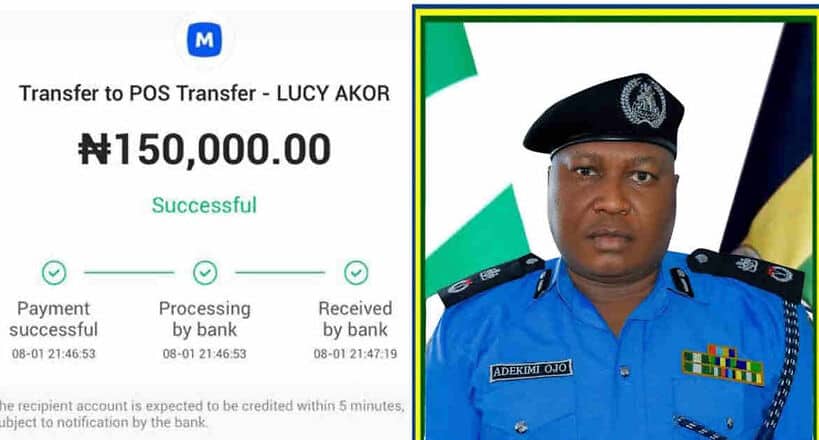Click the ADEKIMI OJO name tag
The height and width of the screenshot is (440, 819).
(x=531, y=370)
